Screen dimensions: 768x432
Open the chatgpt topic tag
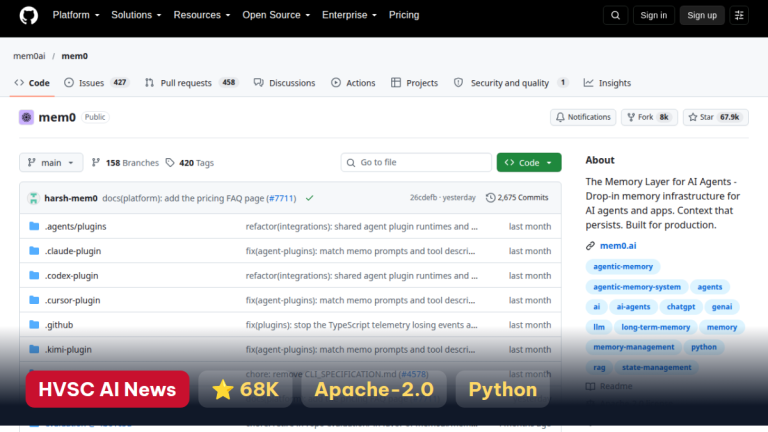coord(681,307)
